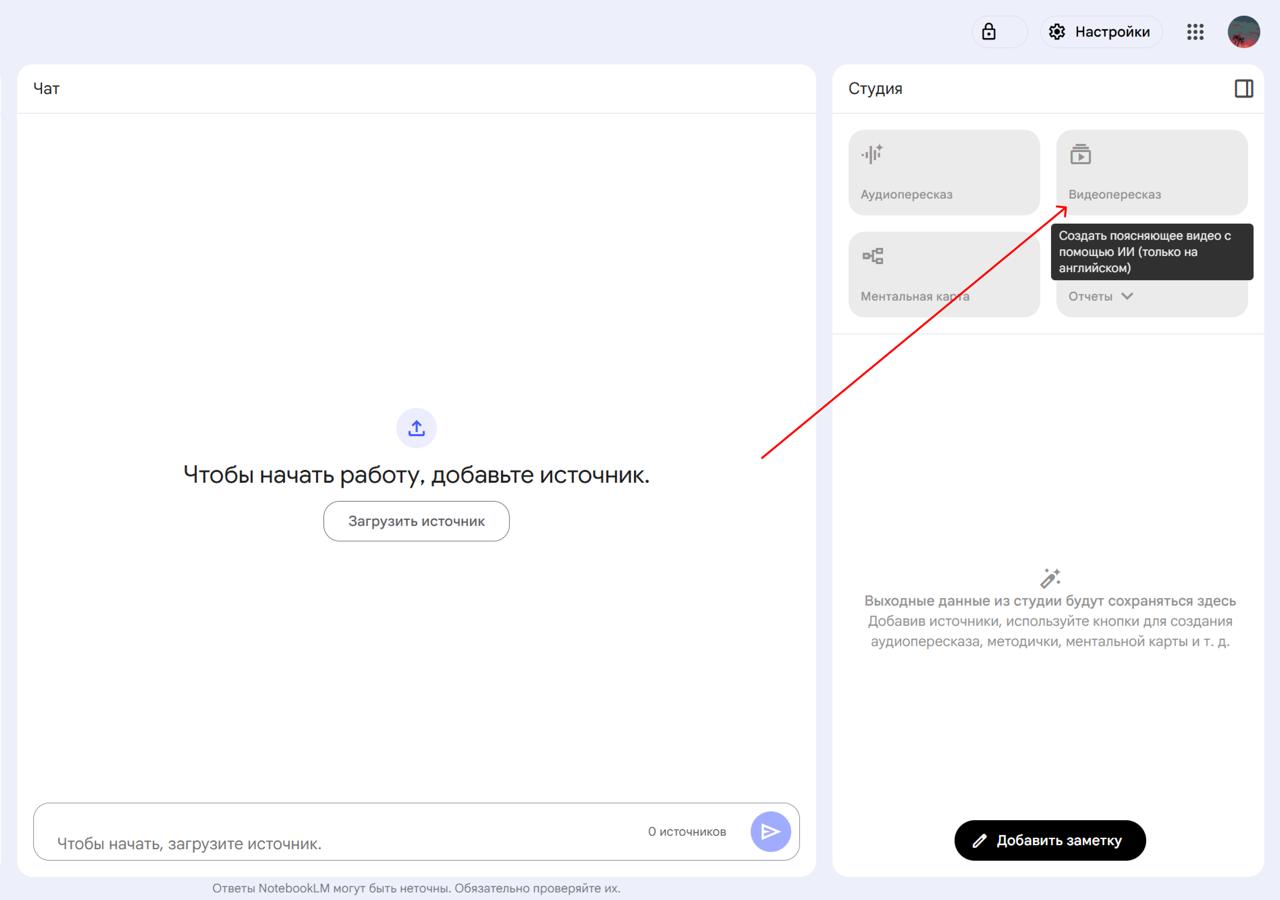Click the '0 источников' counter

[x=687, y=832]
